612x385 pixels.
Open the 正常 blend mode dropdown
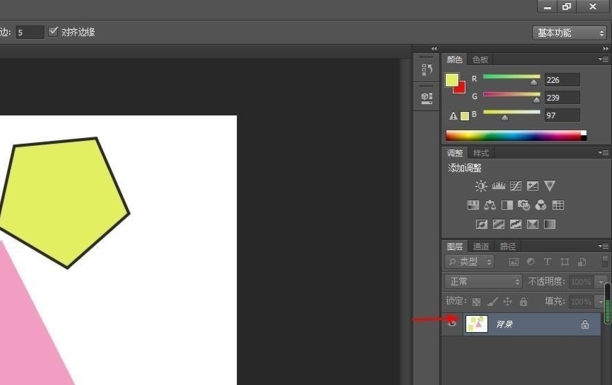(x=483, y=281)
